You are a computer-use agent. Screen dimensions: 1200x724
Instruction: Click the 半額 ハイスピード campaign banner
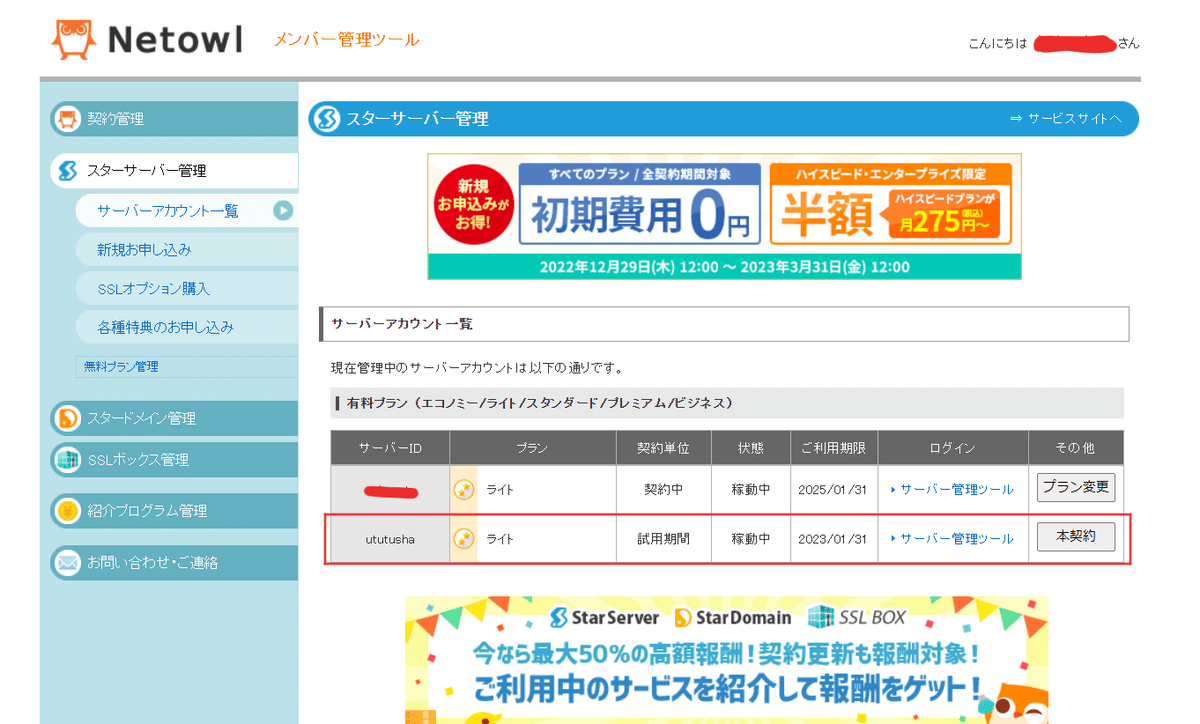[x=891, y=204]
